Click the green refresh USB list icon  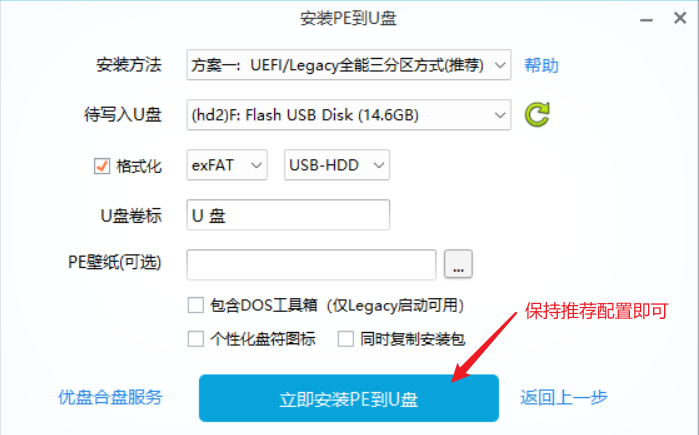click(x=537, y=115)
